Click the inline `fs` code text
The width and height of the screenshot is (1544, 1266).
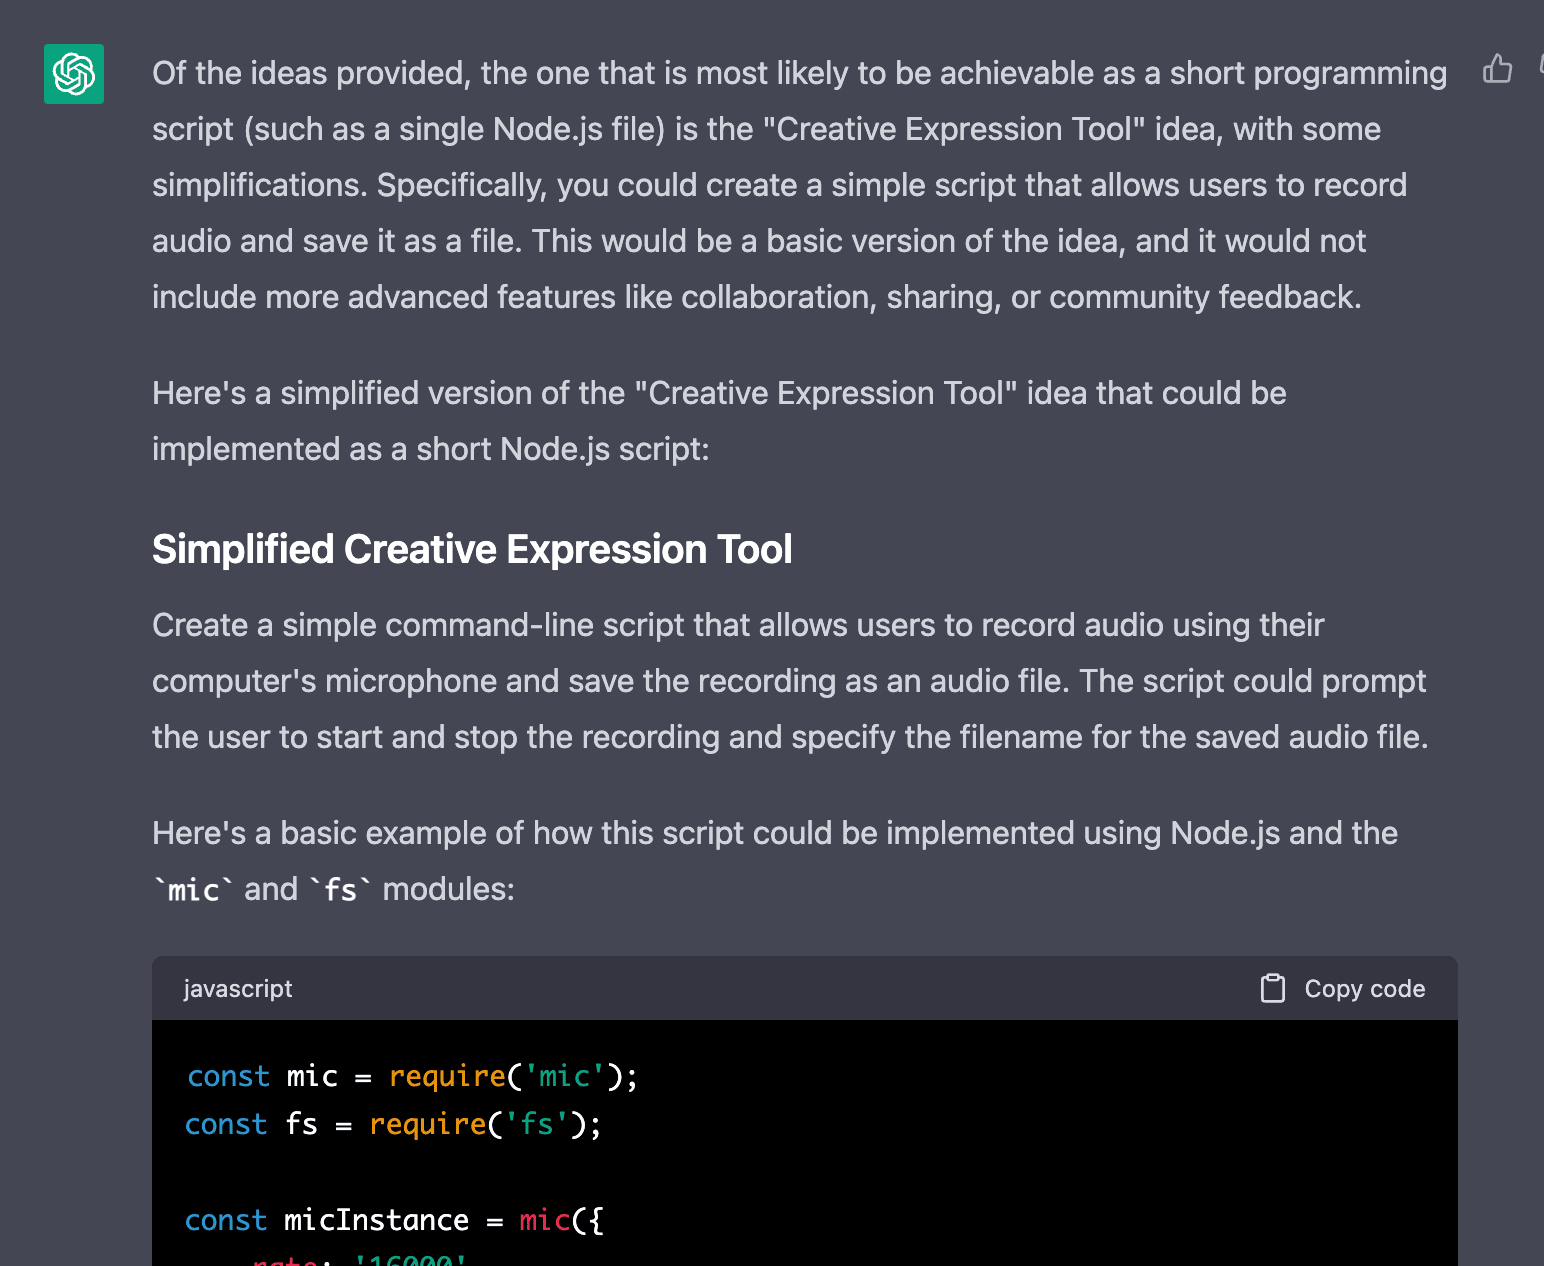[x=340, y=889]
